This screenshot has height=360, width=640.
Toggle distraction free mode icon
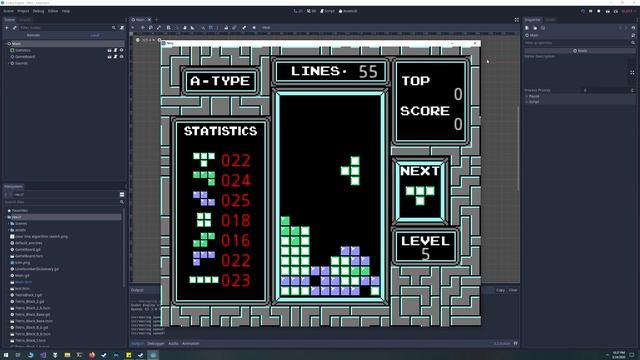coord(517,20)
